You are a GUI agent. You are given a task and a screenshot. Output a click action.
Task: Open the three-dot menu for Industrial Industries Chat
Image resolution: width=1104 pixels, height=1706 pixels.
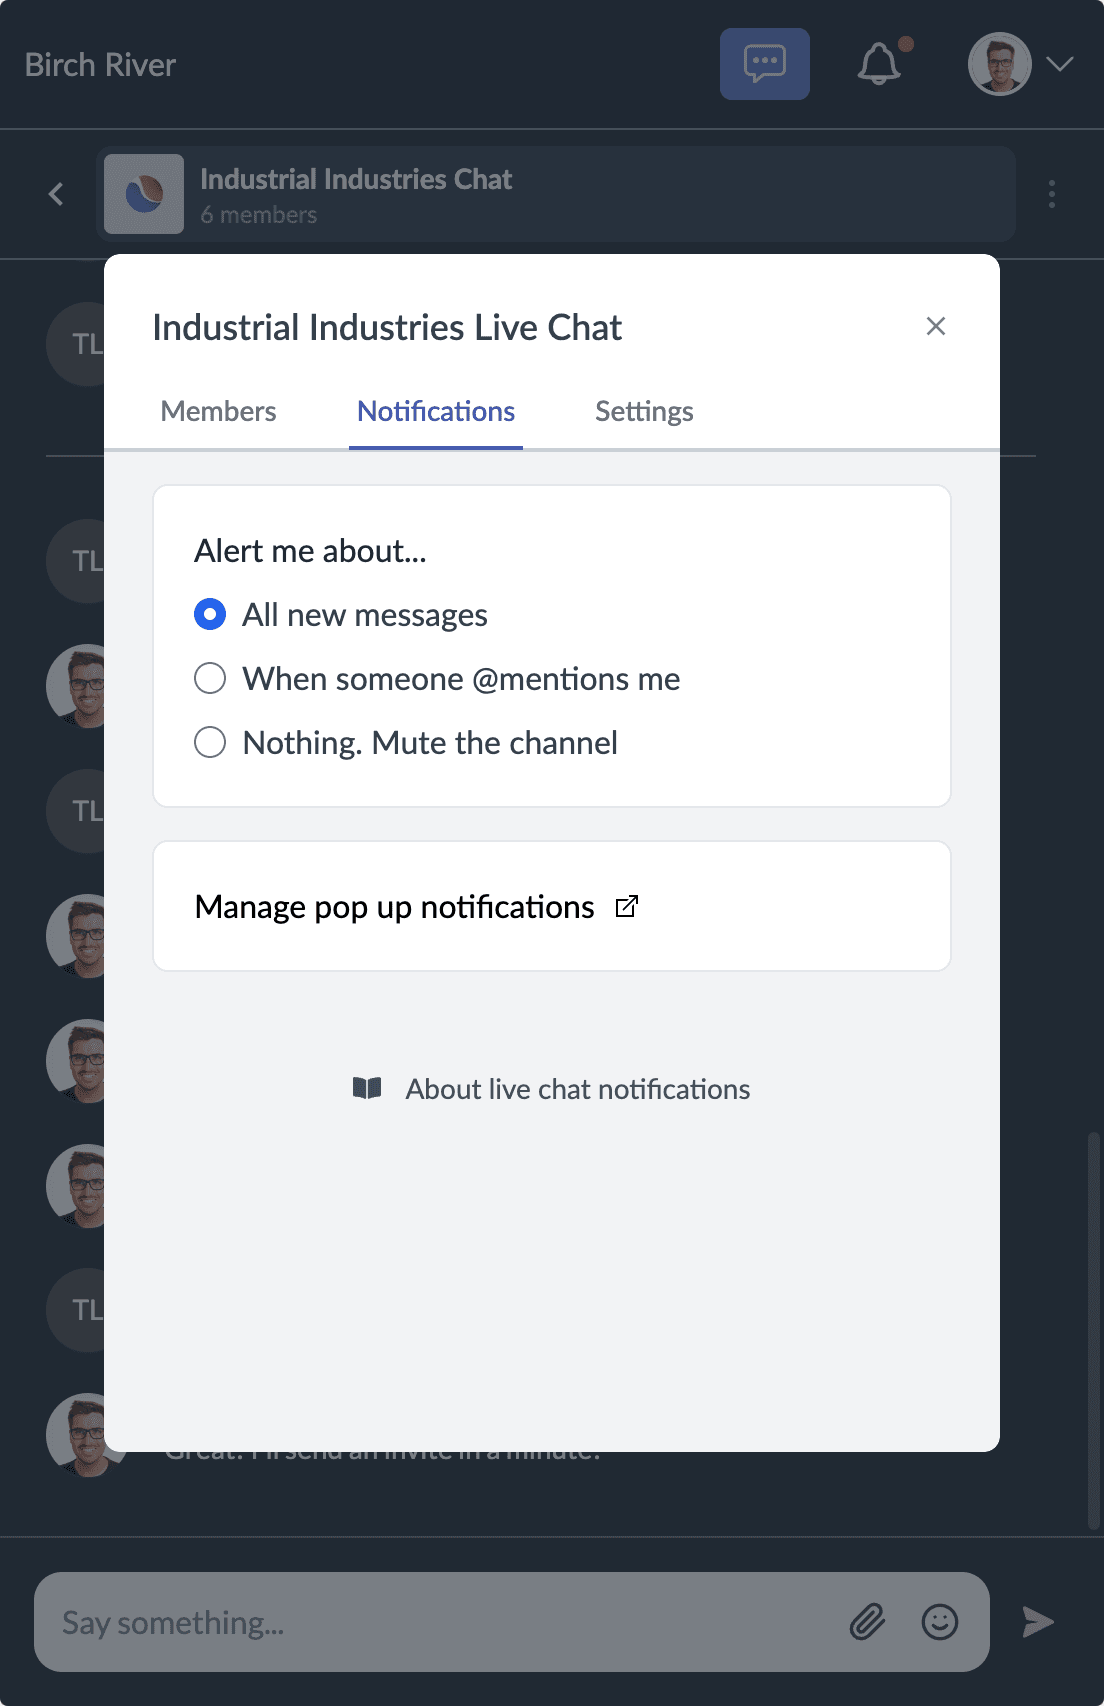coord(1051,194)
